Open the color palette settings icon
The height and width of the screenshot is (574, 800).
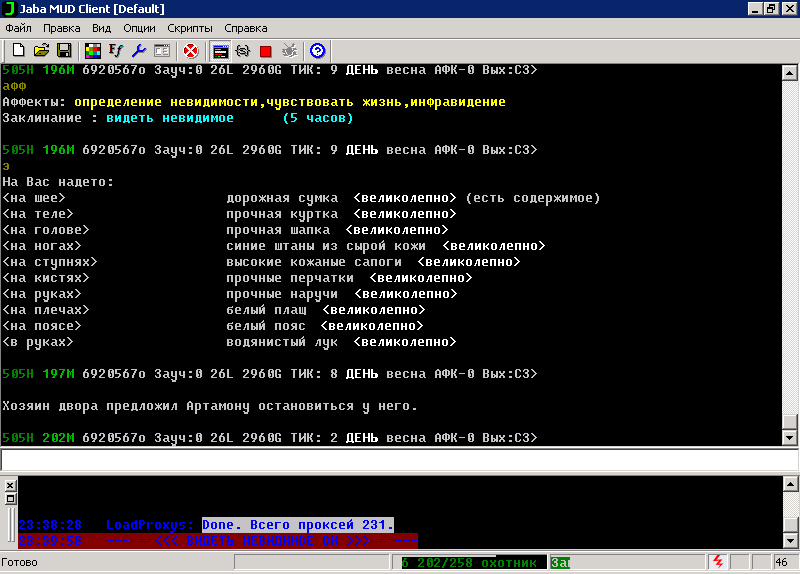[x=92, y=50]
